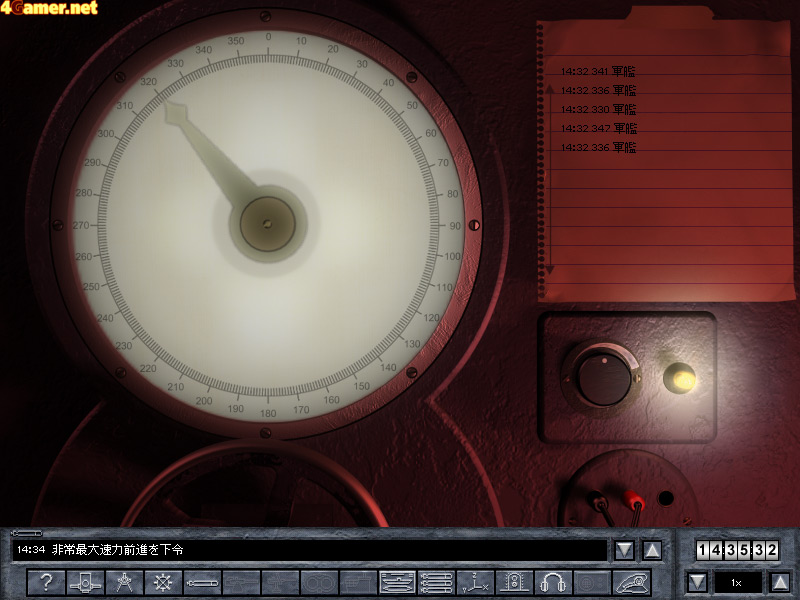Click the 1x time compression display

coord(737,583)
